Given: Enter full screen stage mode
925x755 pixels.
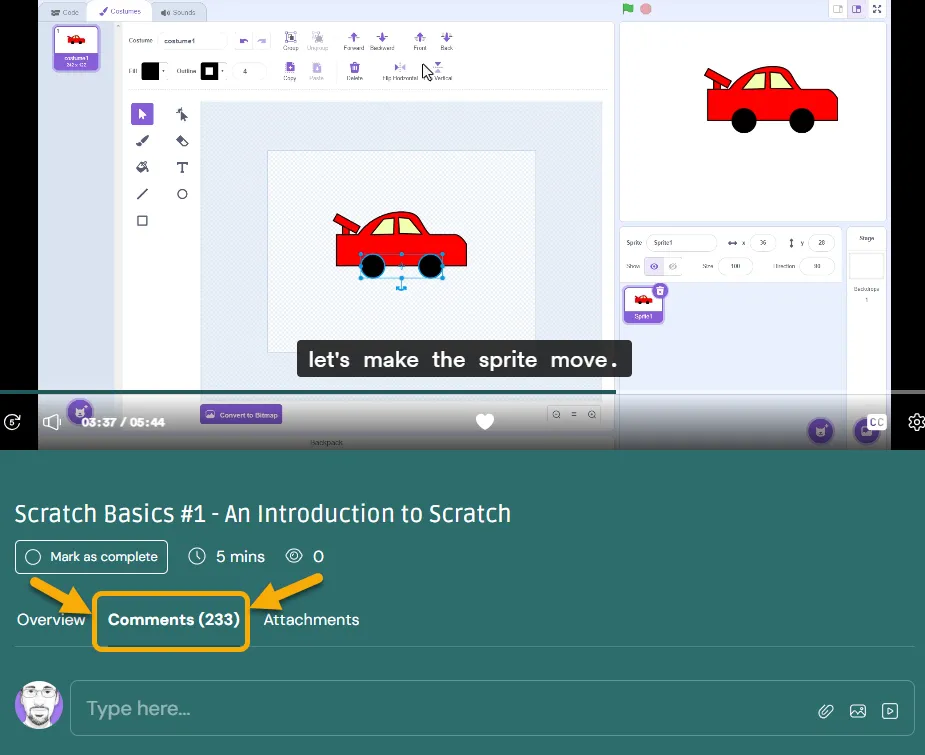Looking at the screenshot, I should click(x=877, y=9).
